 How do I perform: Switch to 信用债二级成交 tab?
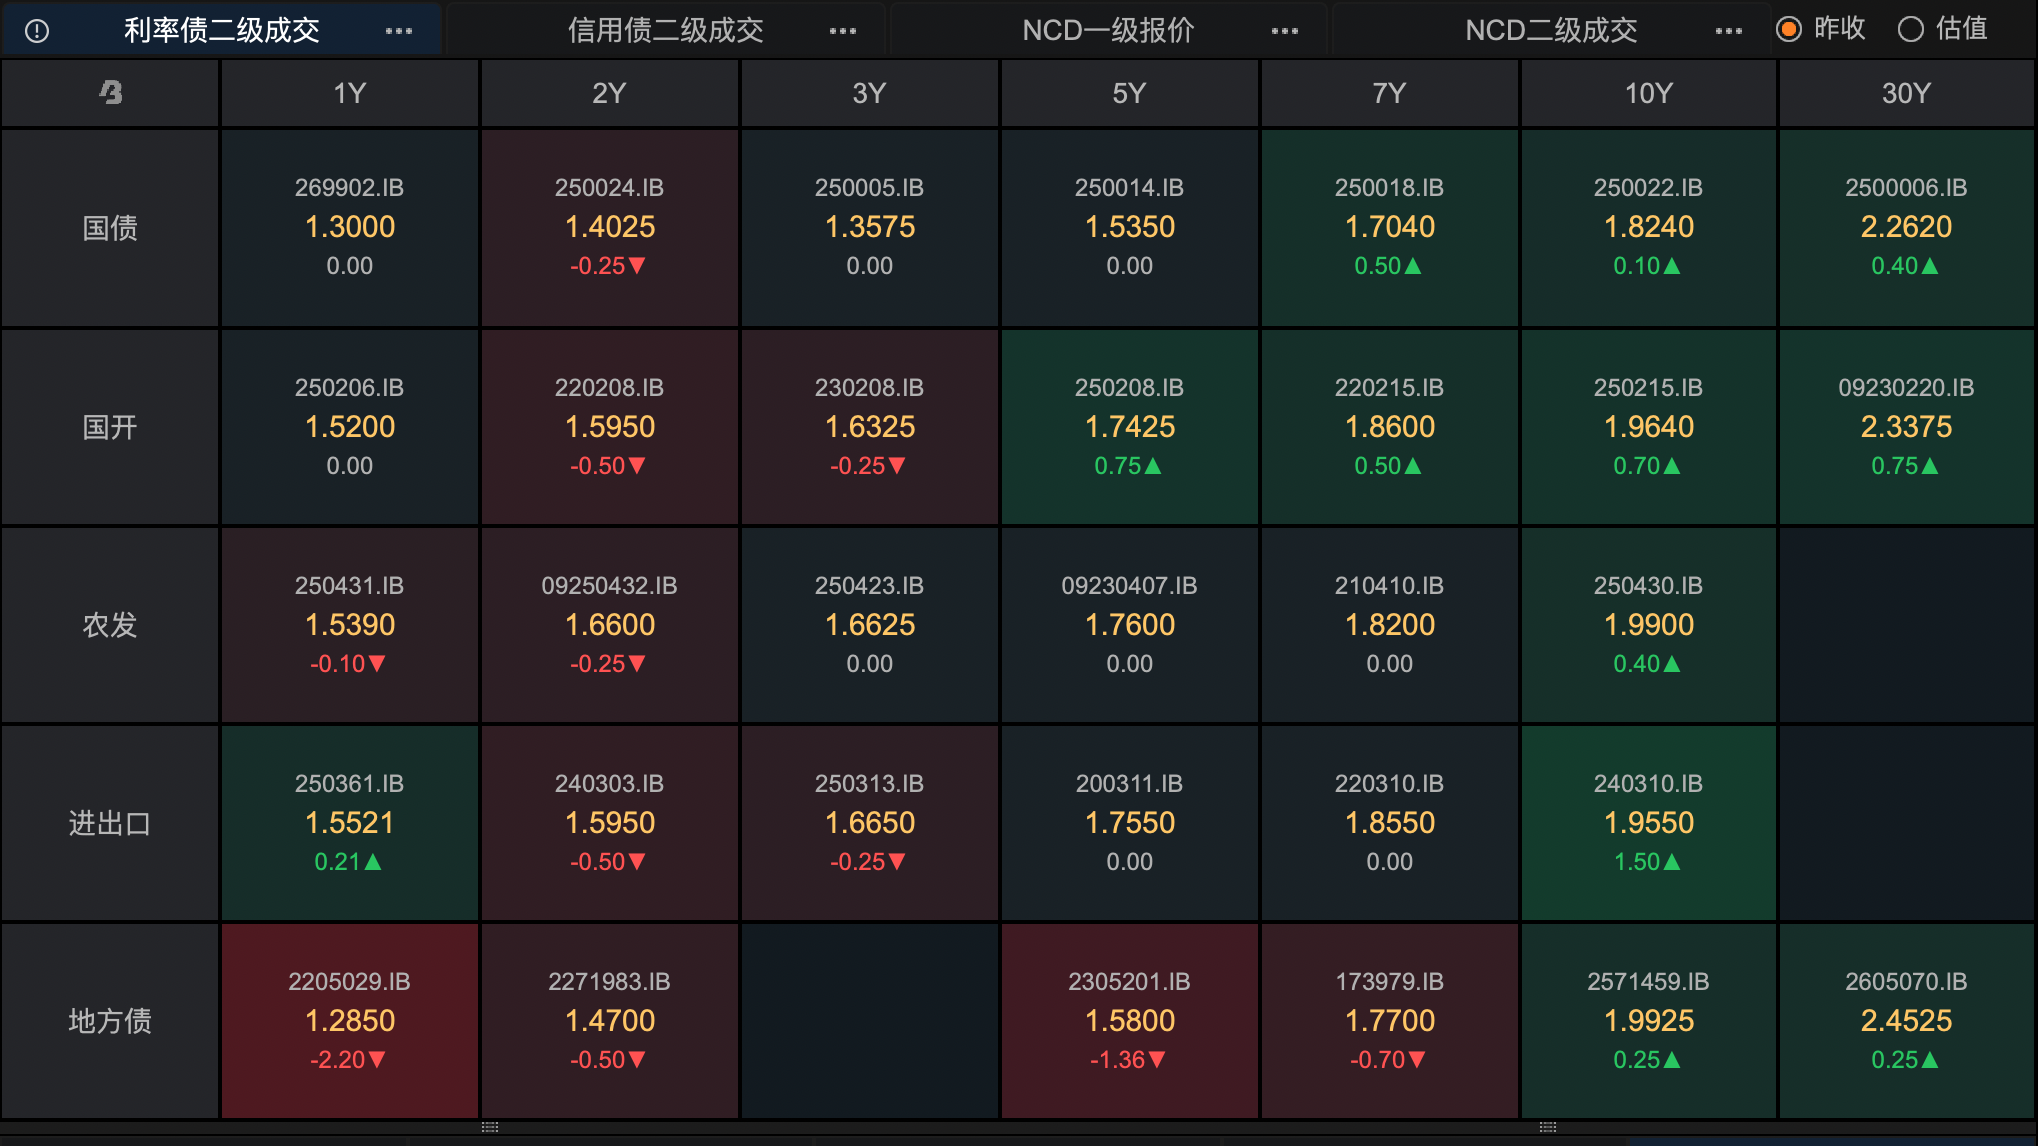(665, 31)
